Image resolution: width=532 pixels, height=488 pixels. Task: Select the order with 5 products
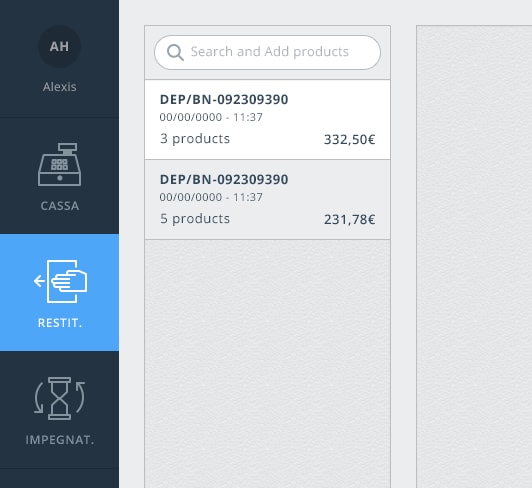pos(267,200)
